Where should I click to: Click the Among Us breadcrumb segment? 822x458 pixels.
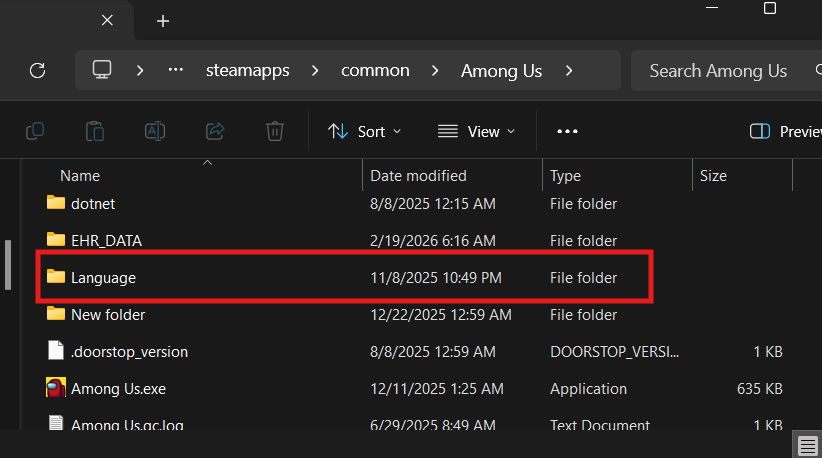pyautogui.click(x=501, y=71)
